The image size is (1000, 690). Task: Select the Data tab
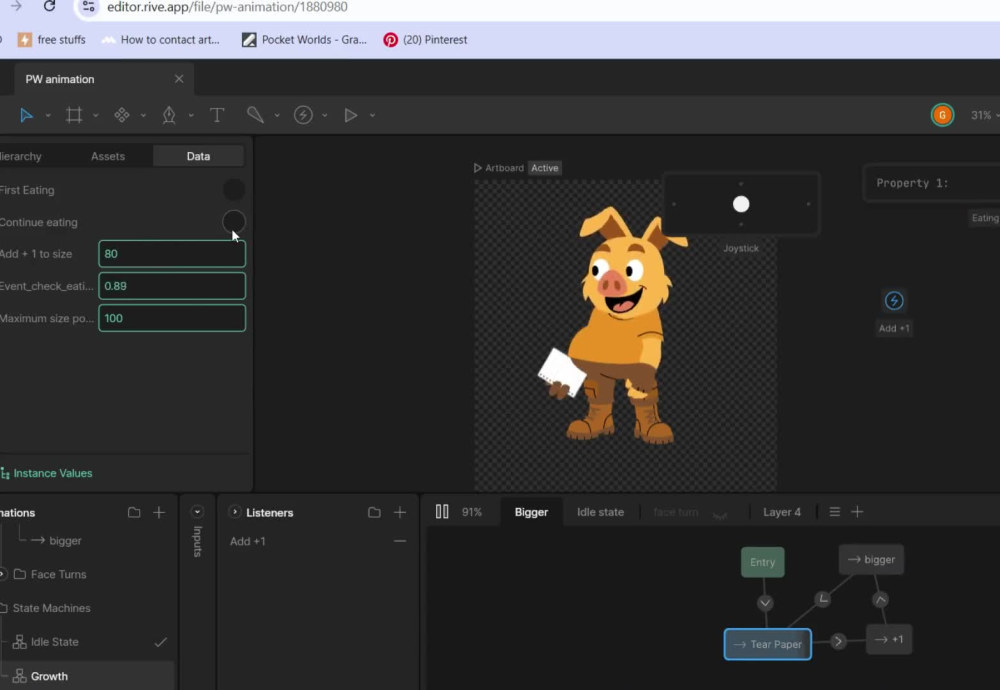click(x=198, y=156)
